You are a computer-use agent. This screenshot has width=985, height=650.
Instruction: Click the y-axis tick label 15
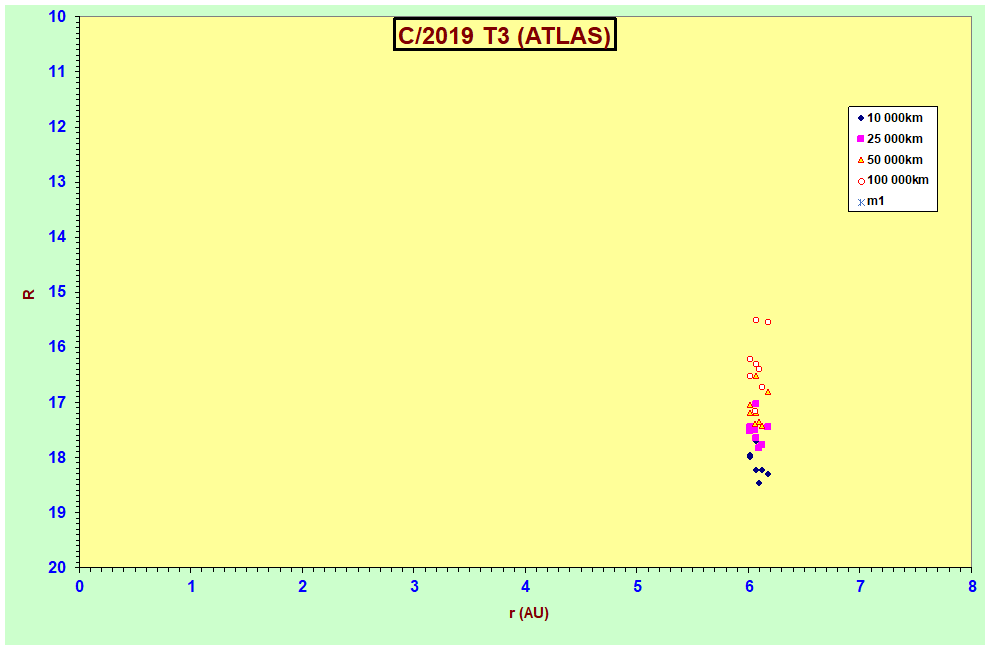(57, 292)
